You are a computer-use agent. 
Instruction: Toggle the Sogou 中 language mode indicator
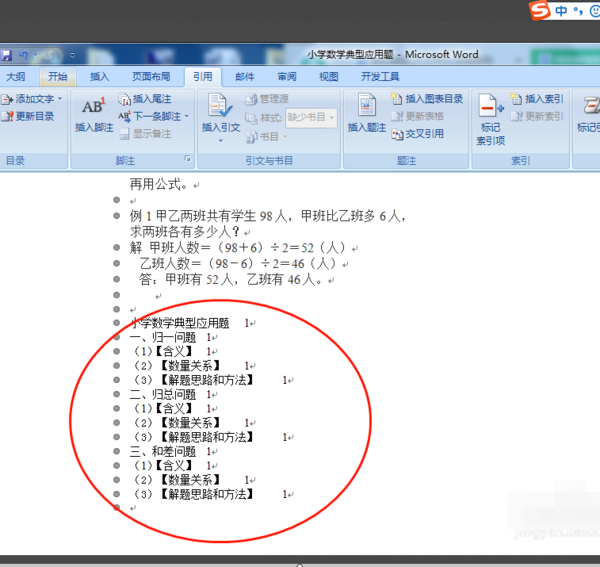coord(561,11)
